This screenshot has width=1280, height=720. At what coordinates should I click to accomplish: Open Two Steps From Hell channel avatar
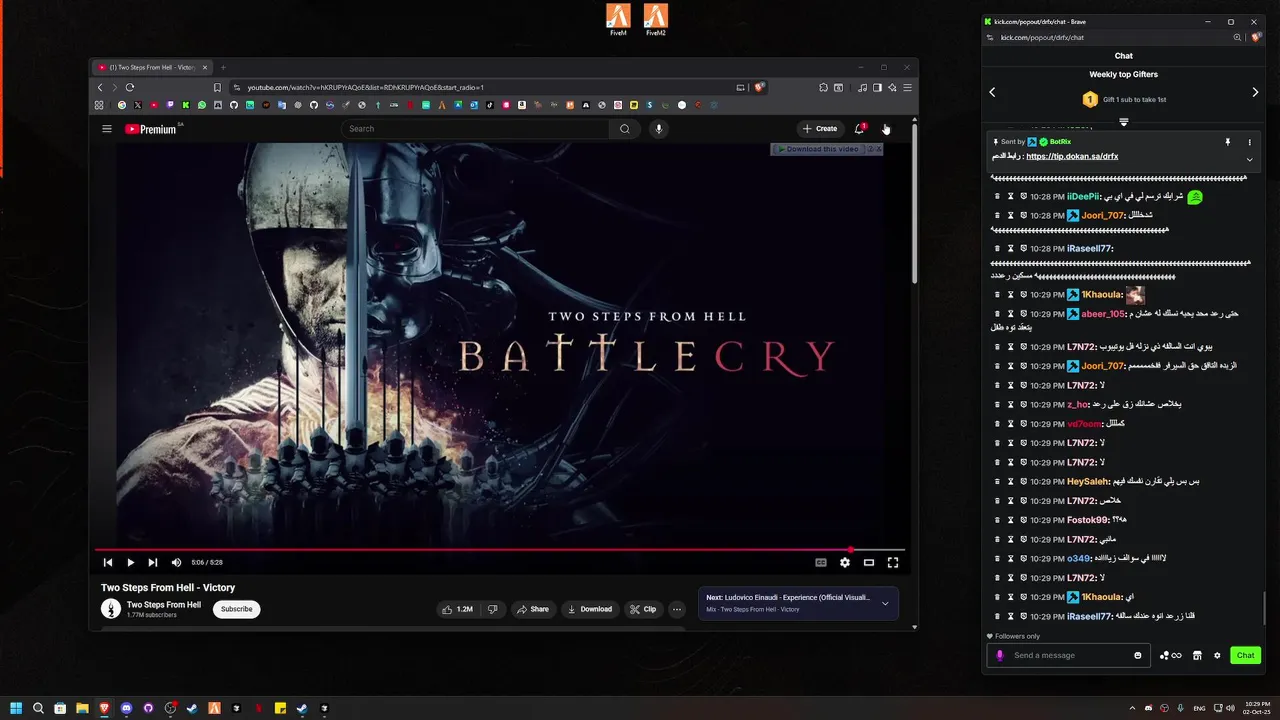point(111,609)
